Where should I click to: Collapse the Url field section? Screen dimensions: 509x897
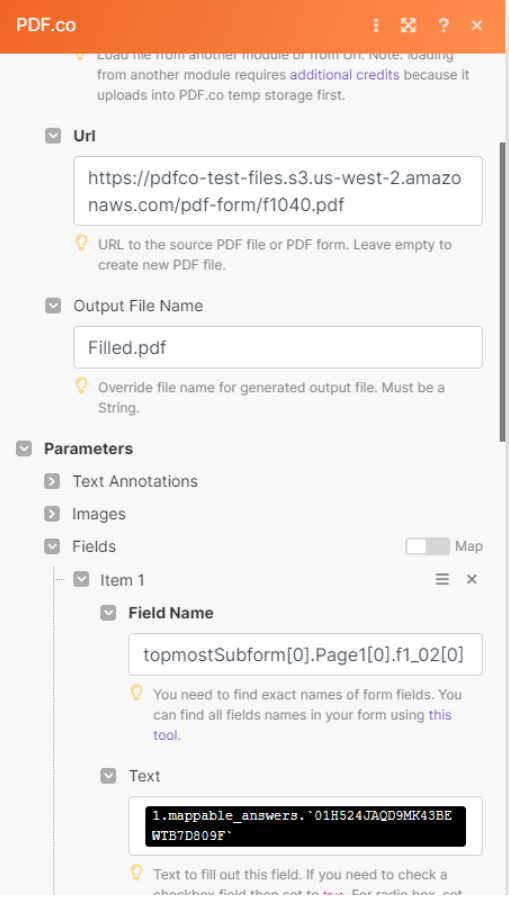point(53,136)
